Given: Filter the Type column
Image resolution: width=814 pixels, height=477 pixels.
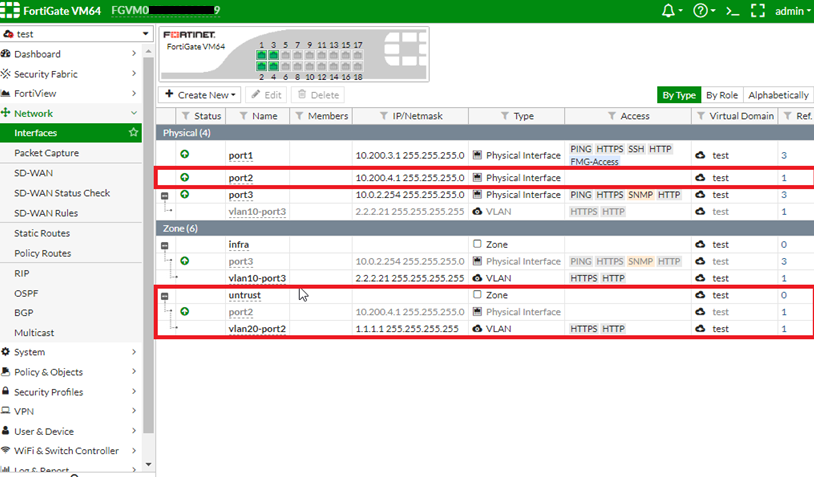Looking at the screenshot, I should coord(505,116).
